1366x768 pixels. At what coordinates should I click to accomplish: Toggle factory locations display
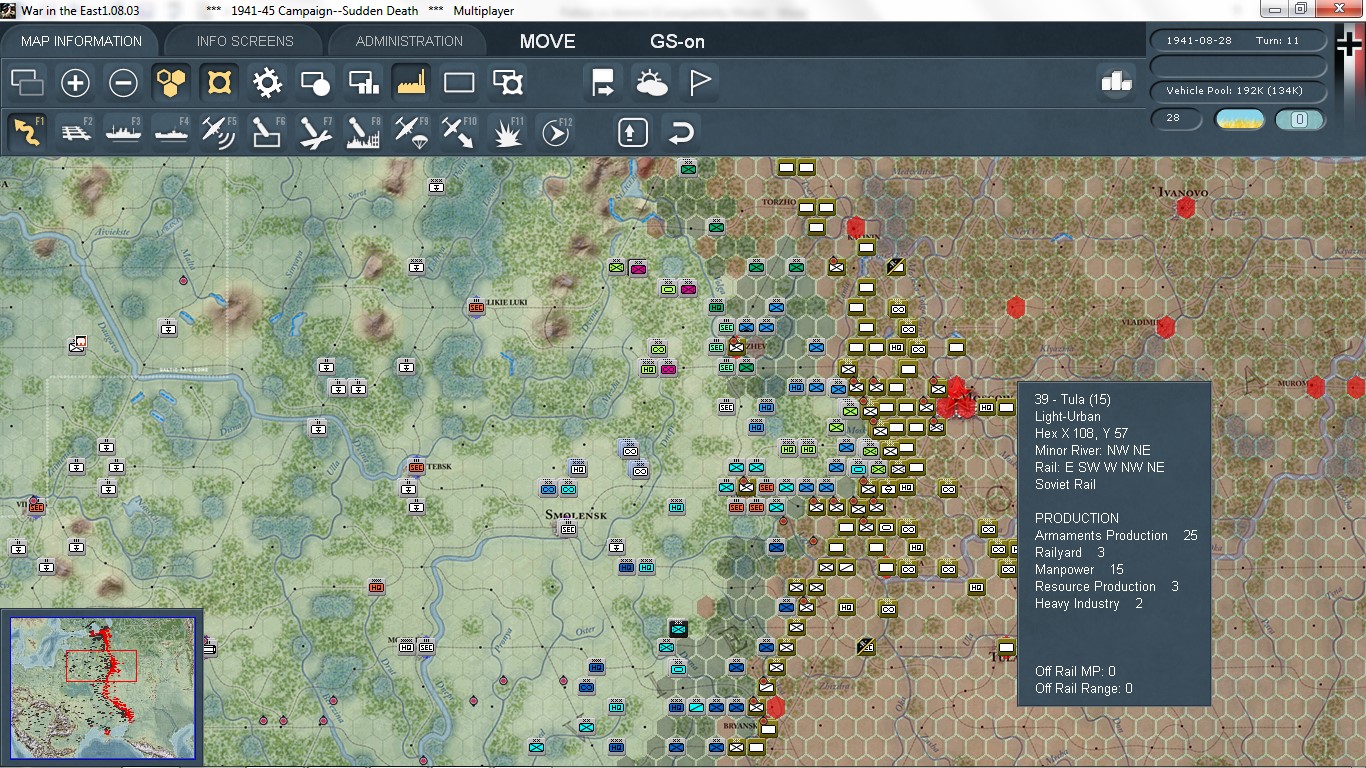411,83
